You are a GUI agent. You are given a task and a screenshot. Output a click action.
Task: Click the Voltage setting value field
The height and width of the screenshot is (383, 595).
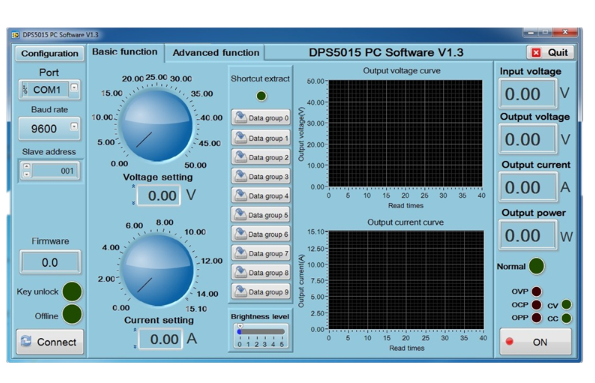pyautogui.click(x=159, y=195)
